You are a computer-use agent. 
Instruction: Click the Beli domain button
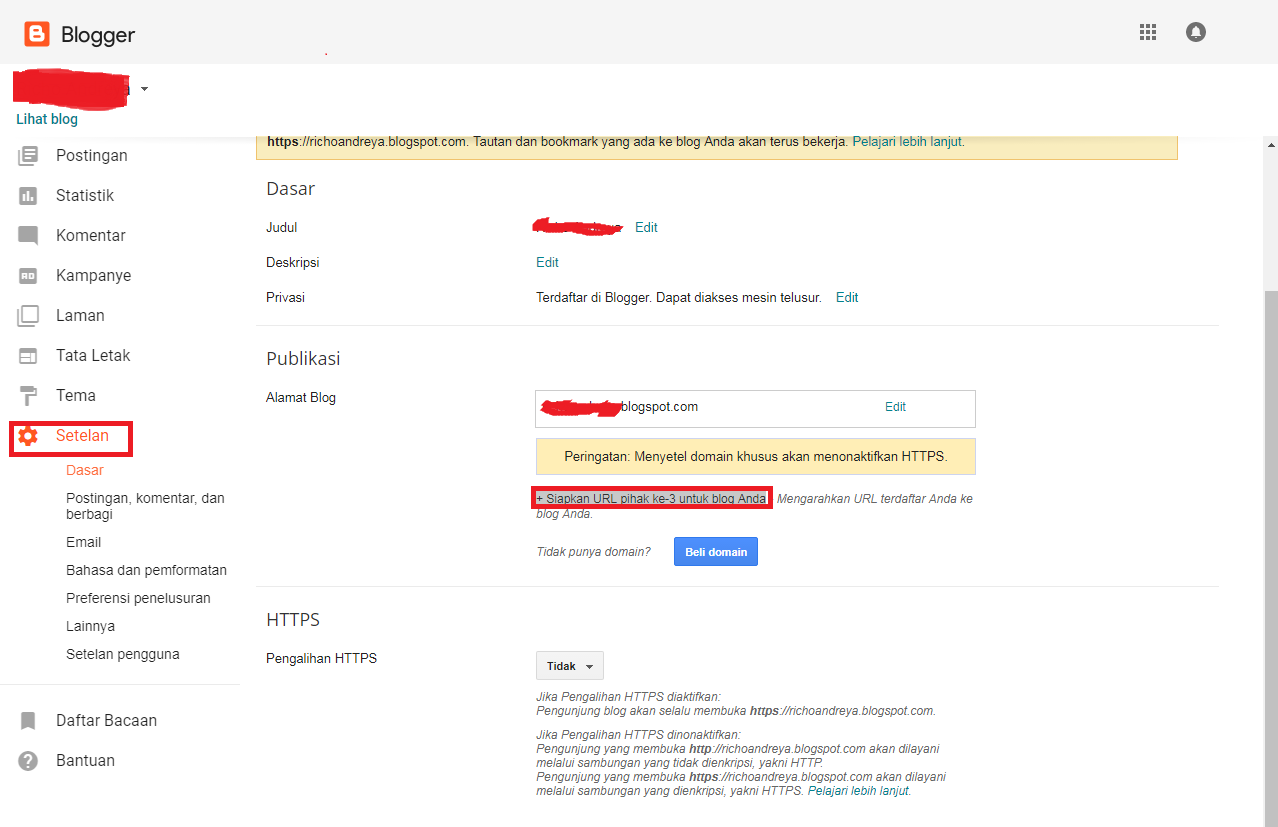point(715,552)
